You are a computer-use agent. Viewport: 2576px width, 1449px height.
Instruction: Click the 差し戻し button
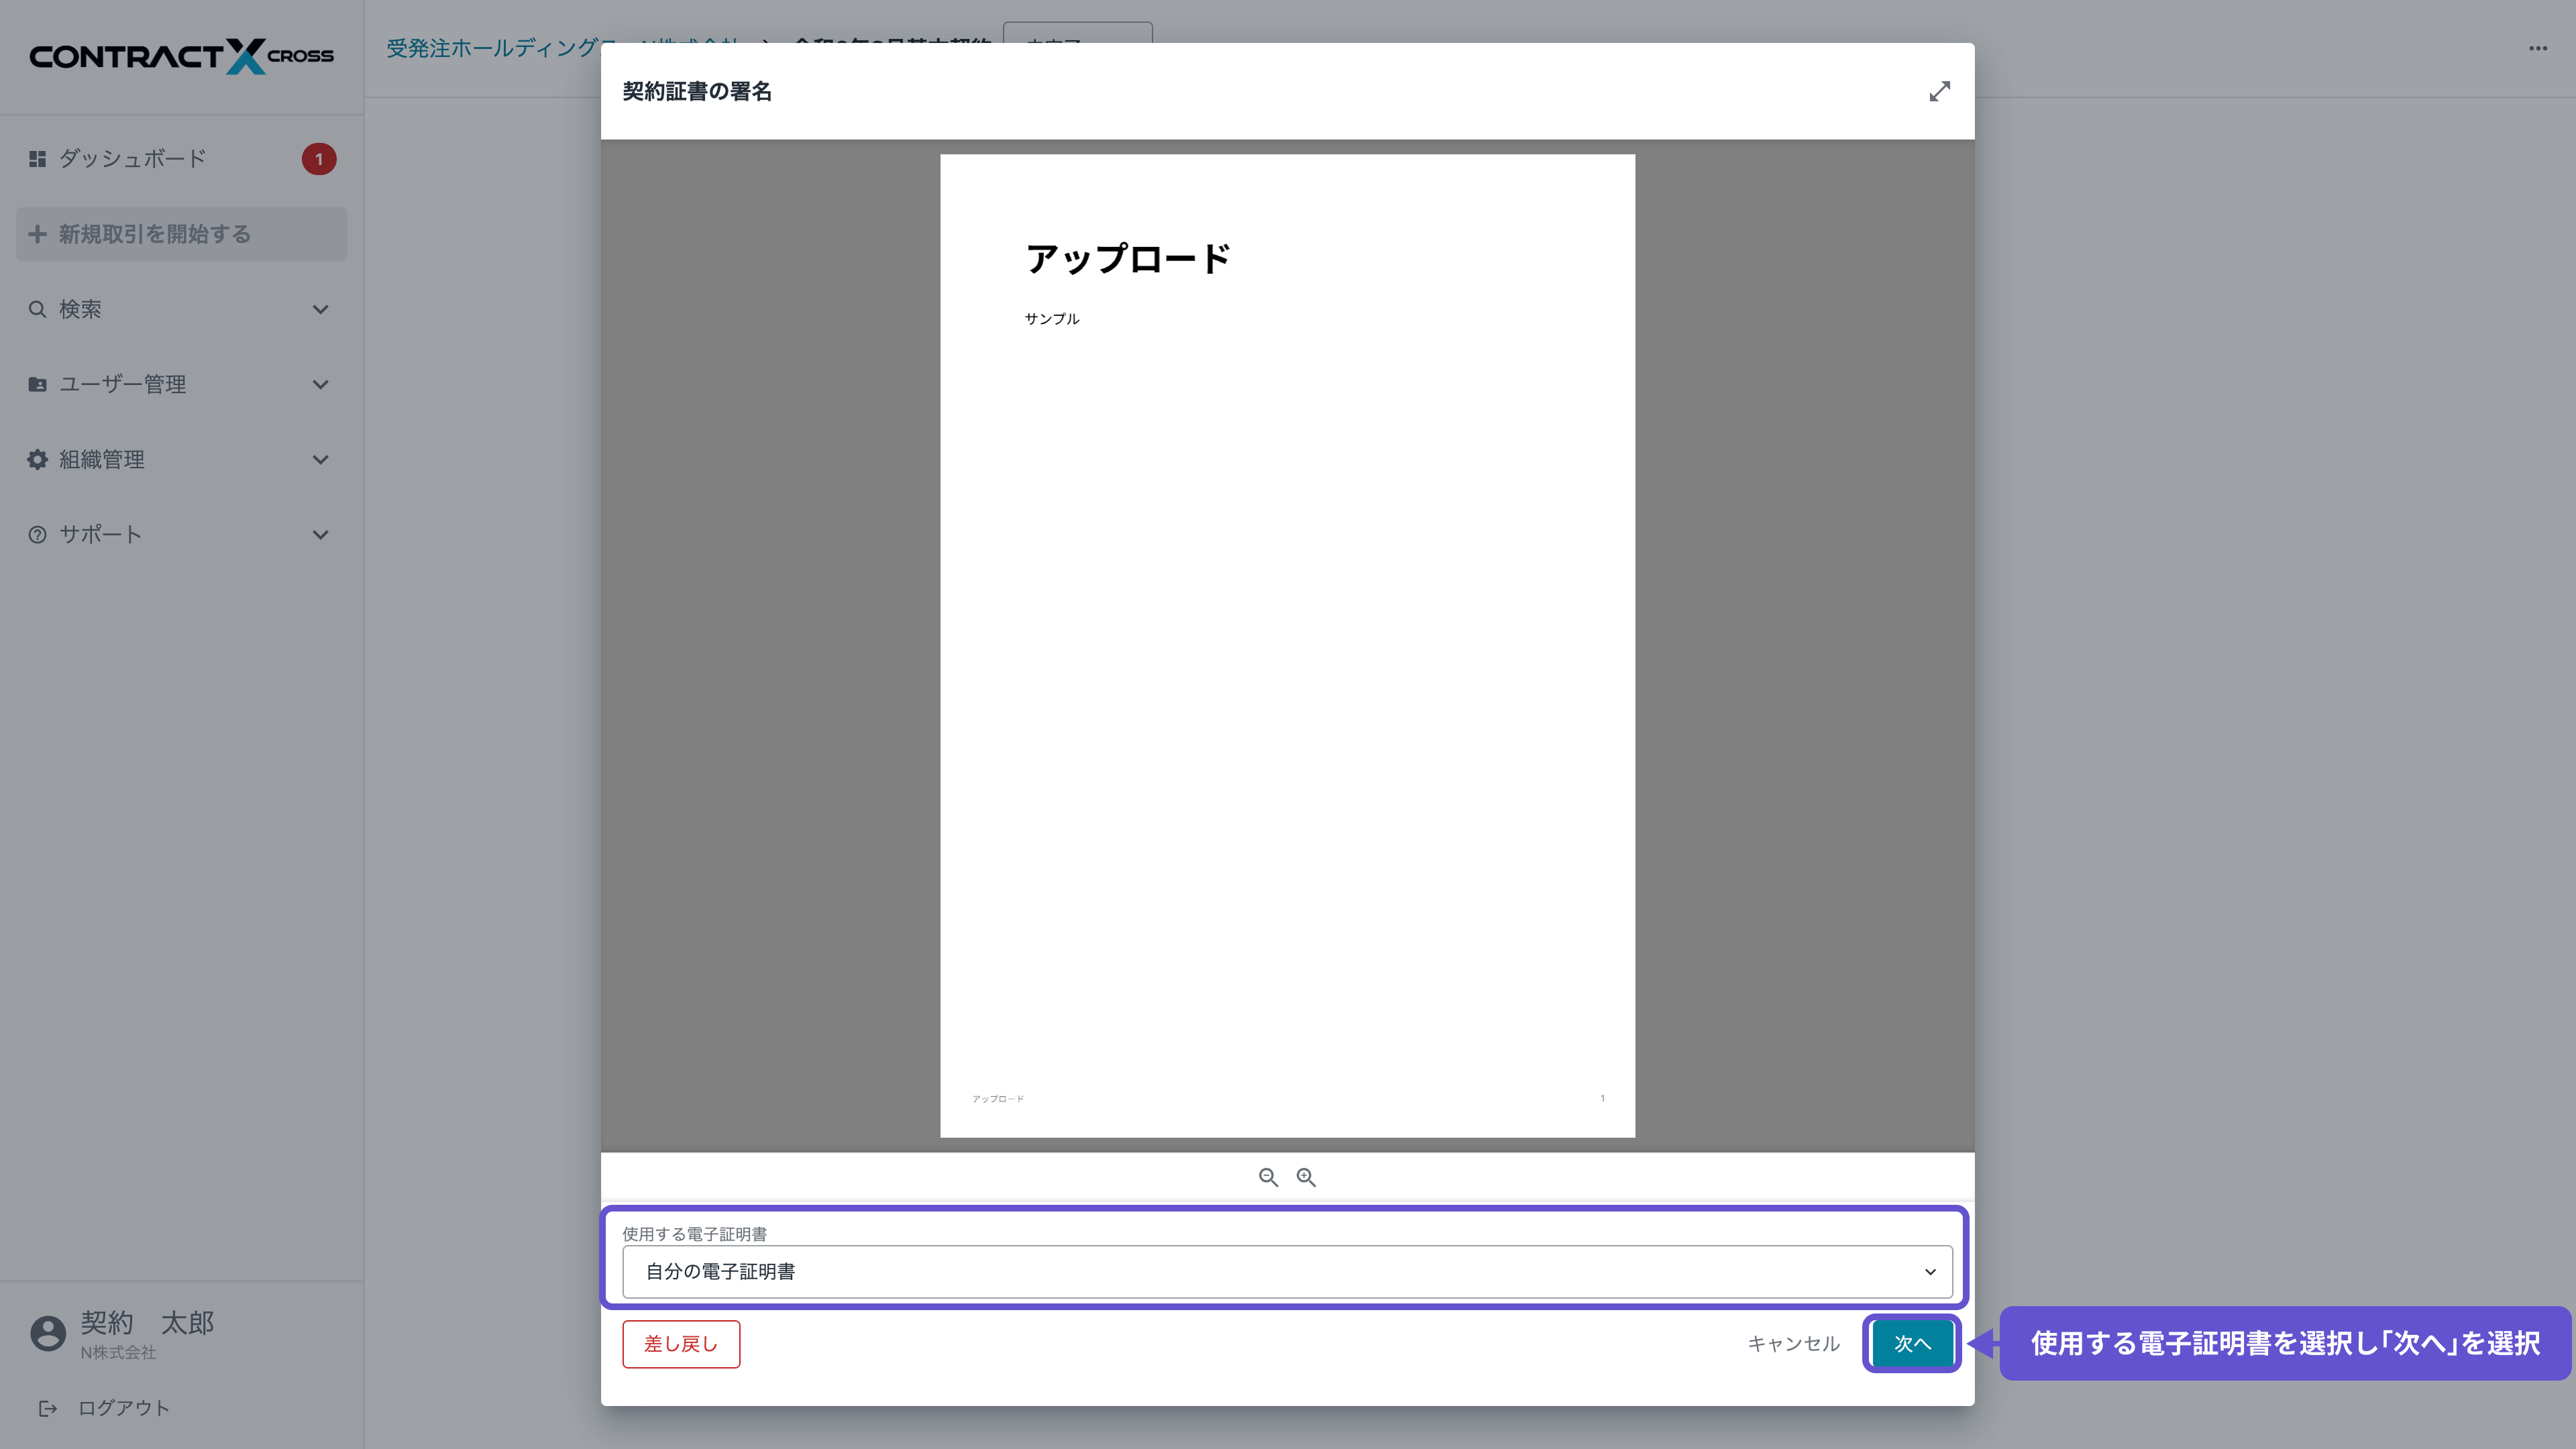[680, 1344]
